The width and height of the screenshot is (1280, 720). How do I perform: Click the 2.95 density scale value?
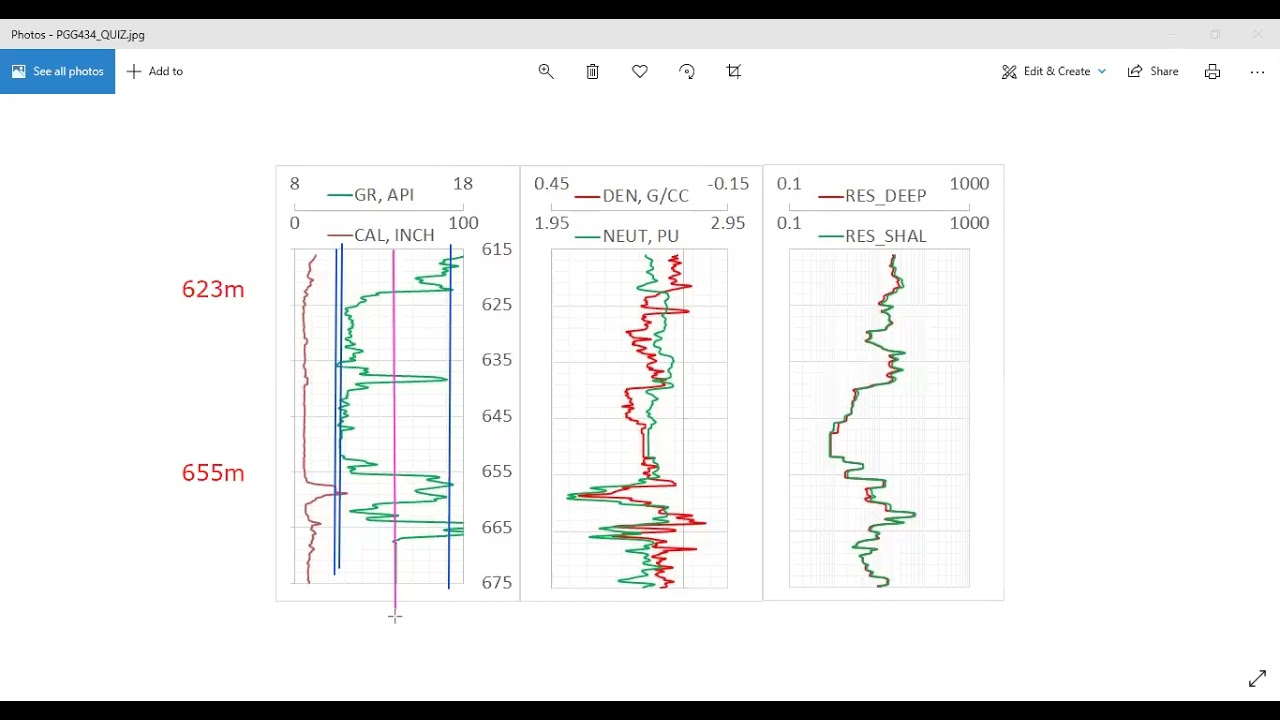[728, 223]
